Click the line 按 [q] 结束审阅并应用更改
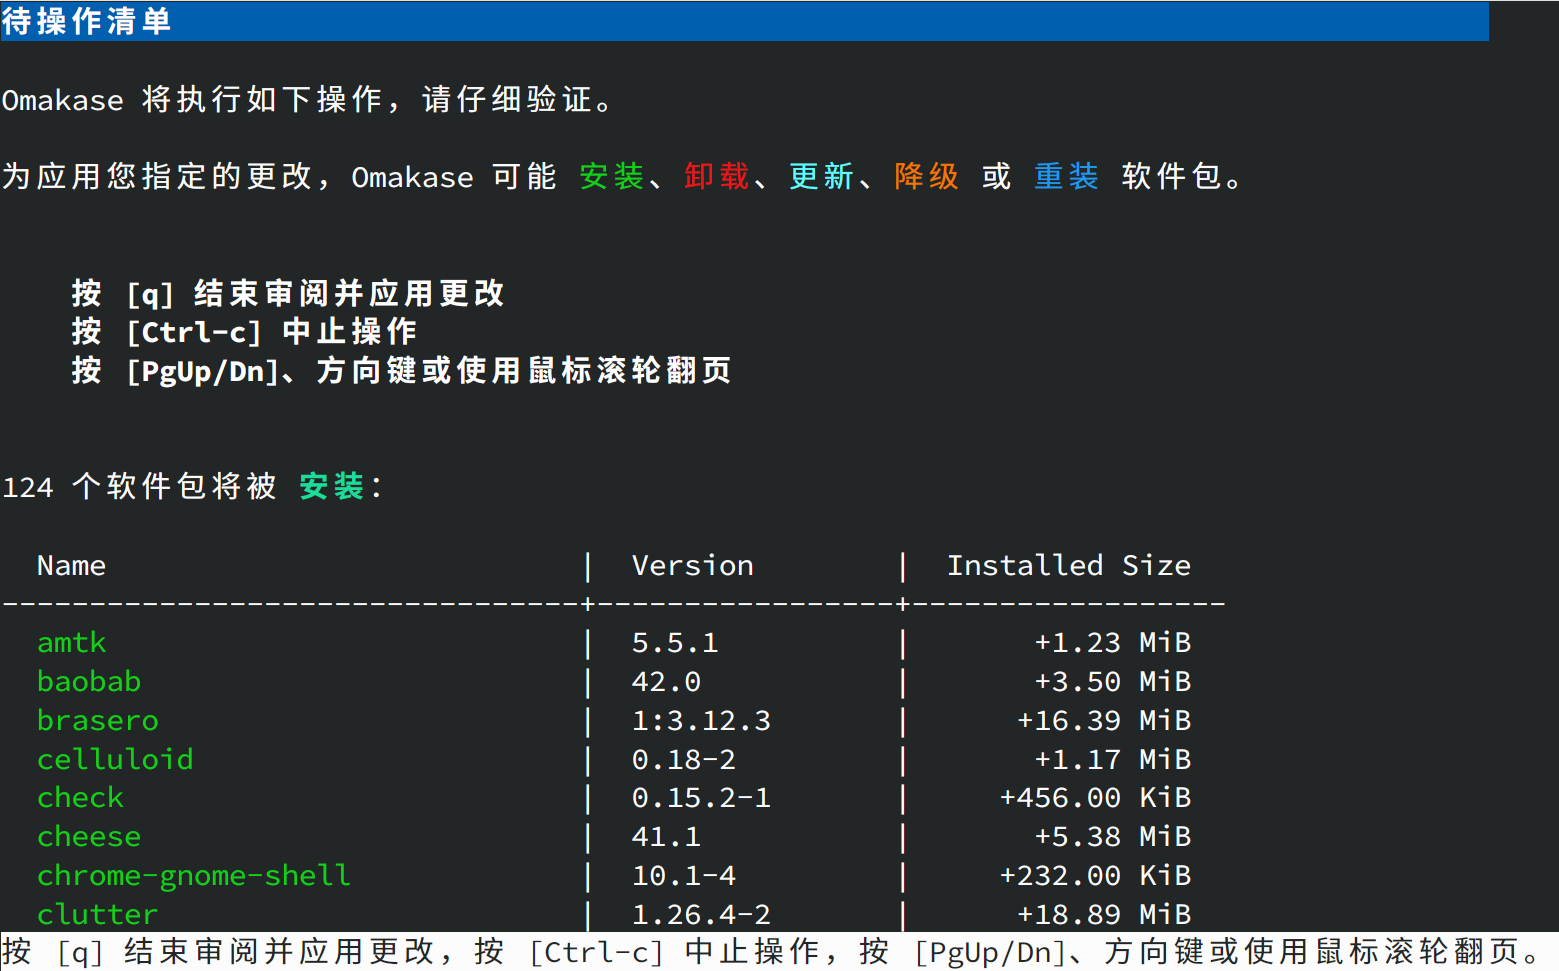Screen dimensions: 1559x971 288,294
